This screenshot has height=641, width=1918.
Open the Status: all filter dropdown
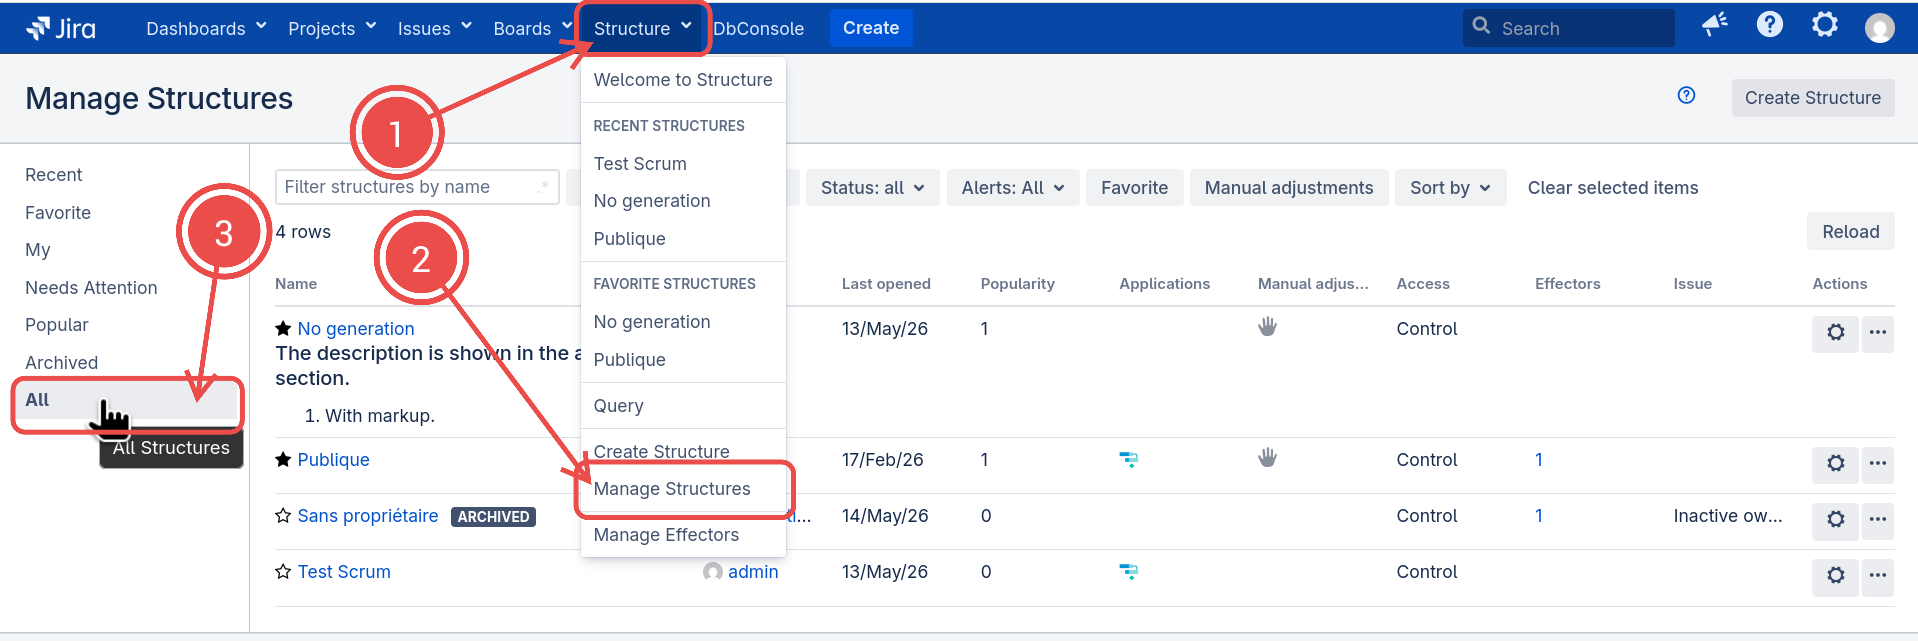tap(873, 188)
